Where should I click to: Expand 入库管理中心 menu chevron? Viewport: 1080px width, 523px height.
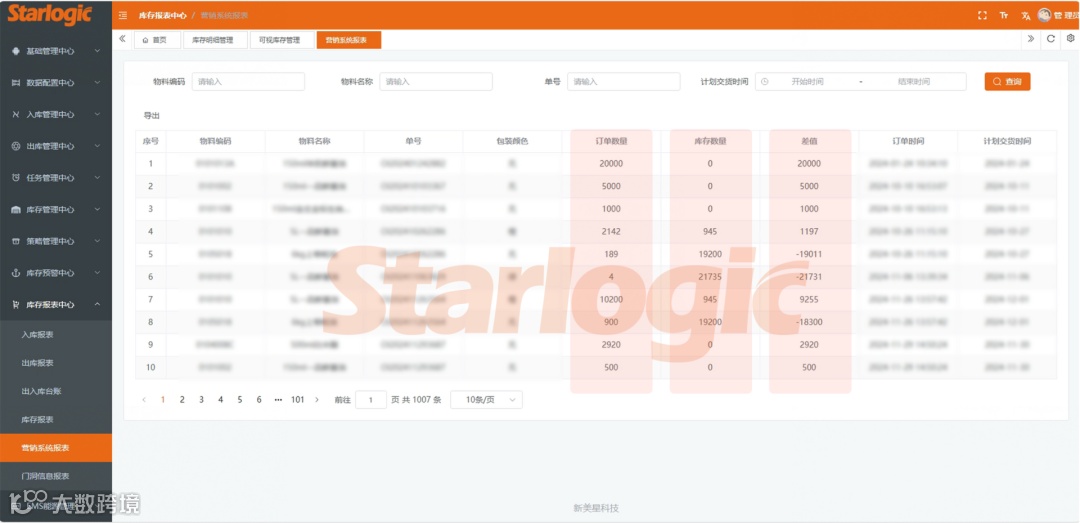(x=97, y=114)
